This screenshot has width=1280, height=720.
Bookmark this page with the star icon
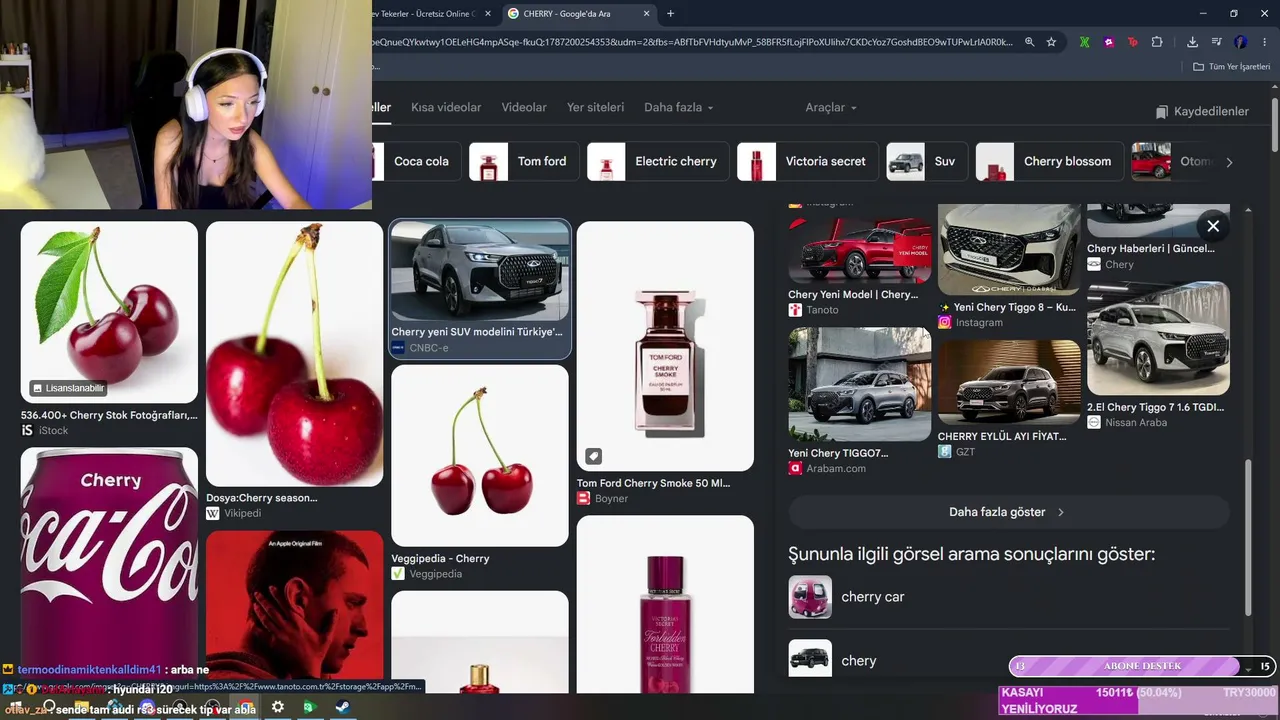[x=1051, y=42]
